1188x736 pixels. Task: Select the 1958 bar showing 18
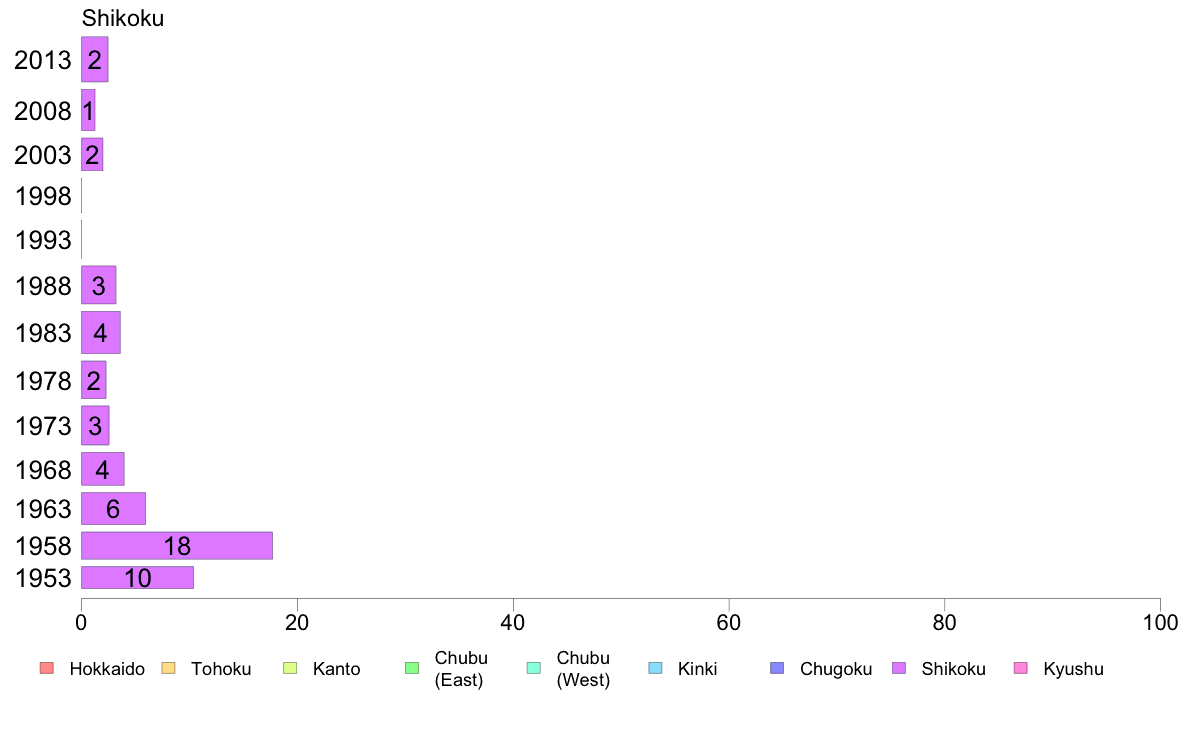click(x=177, y=546)
